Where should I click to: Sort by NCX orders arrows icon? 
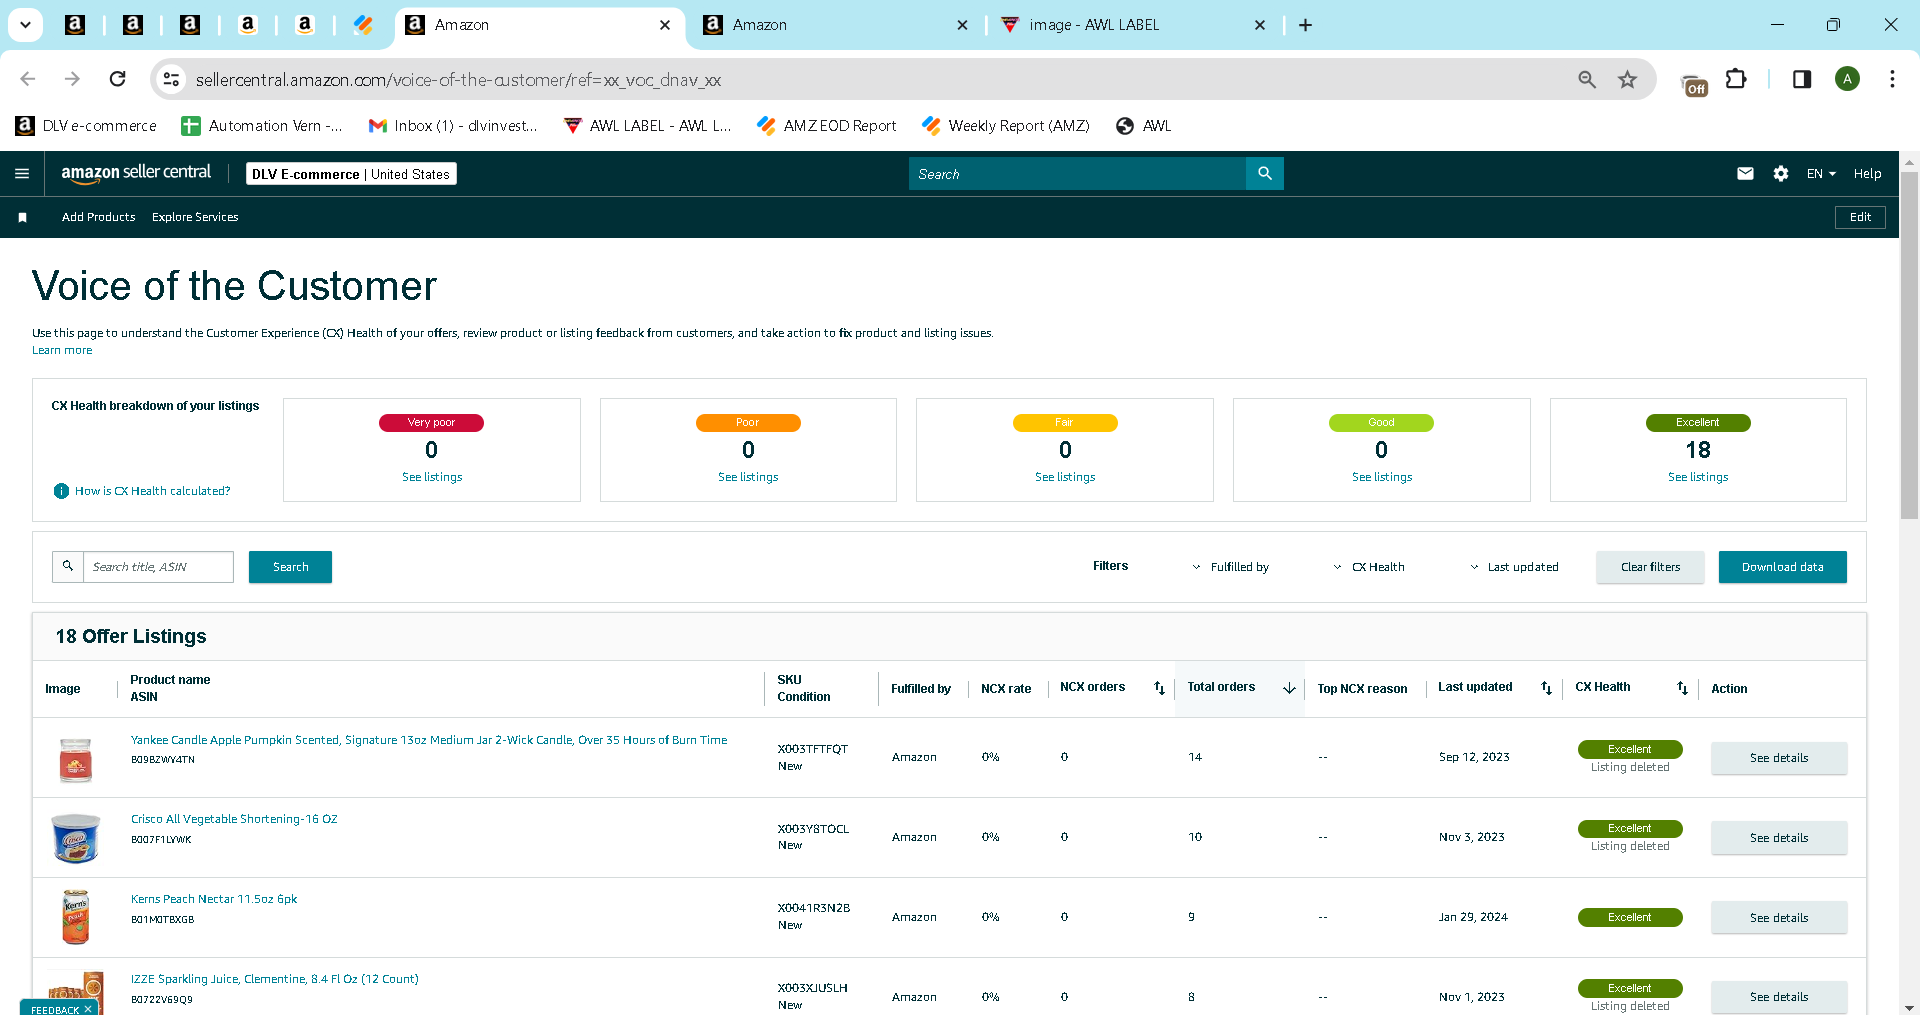point(1159,688)
